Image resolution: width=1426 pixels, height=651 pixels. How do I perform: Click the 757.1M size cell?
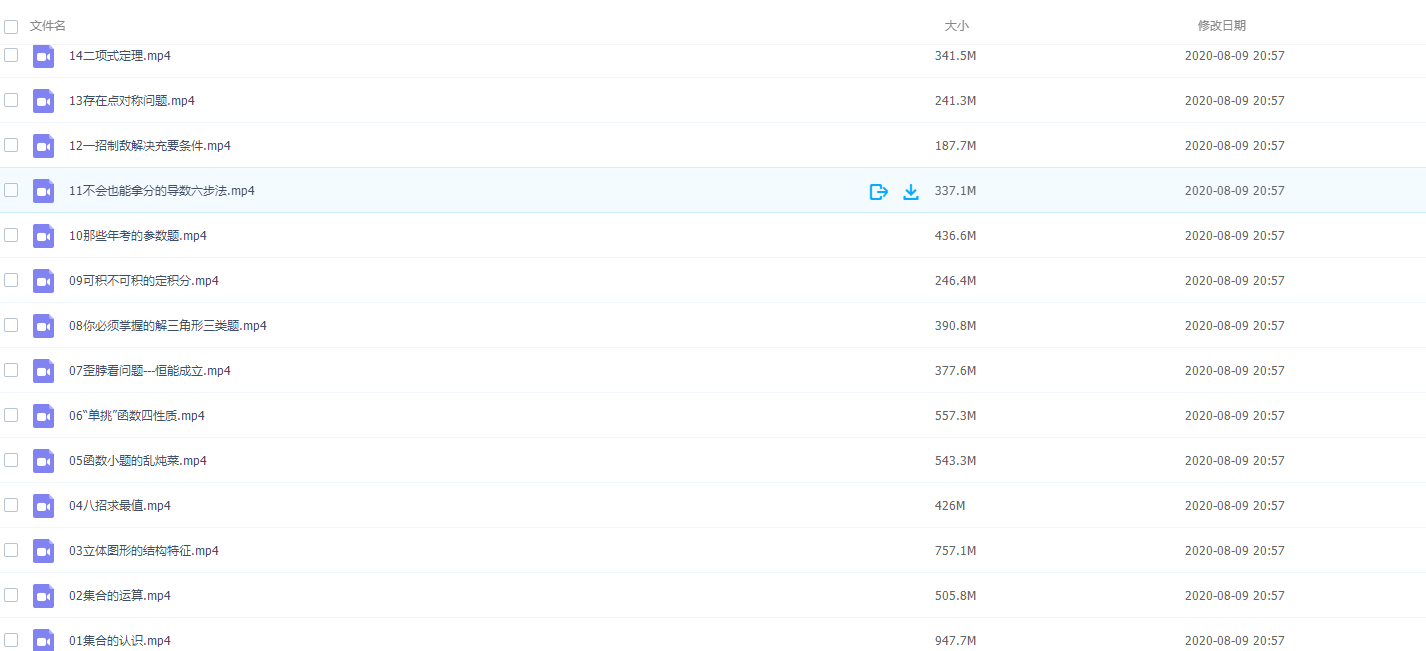point(955,551)
